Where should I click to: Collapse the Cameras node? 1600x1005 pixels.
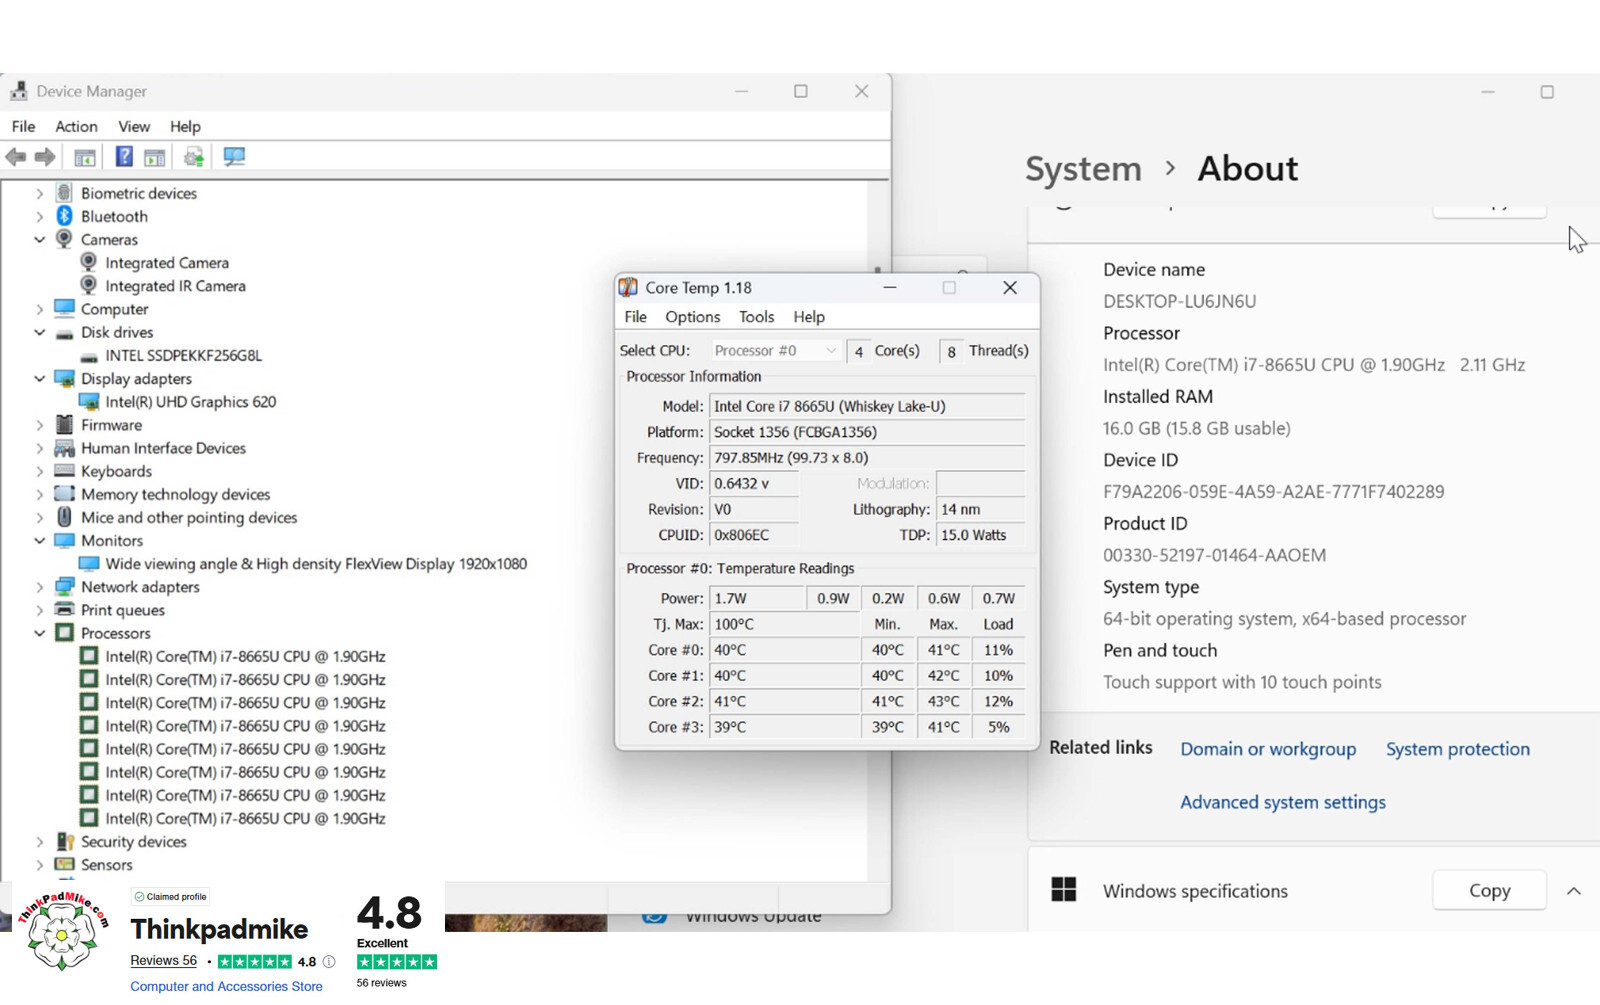(x=40, y=240)
